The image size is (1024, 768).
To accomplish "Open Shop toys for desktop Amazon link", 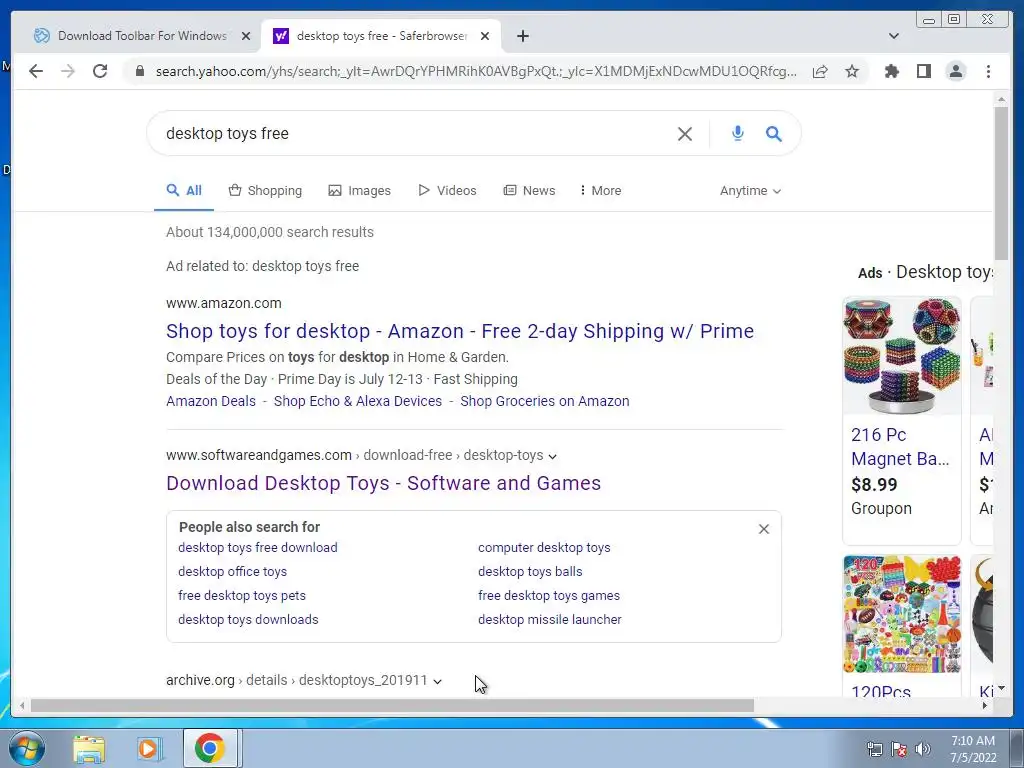I will 460,331.
